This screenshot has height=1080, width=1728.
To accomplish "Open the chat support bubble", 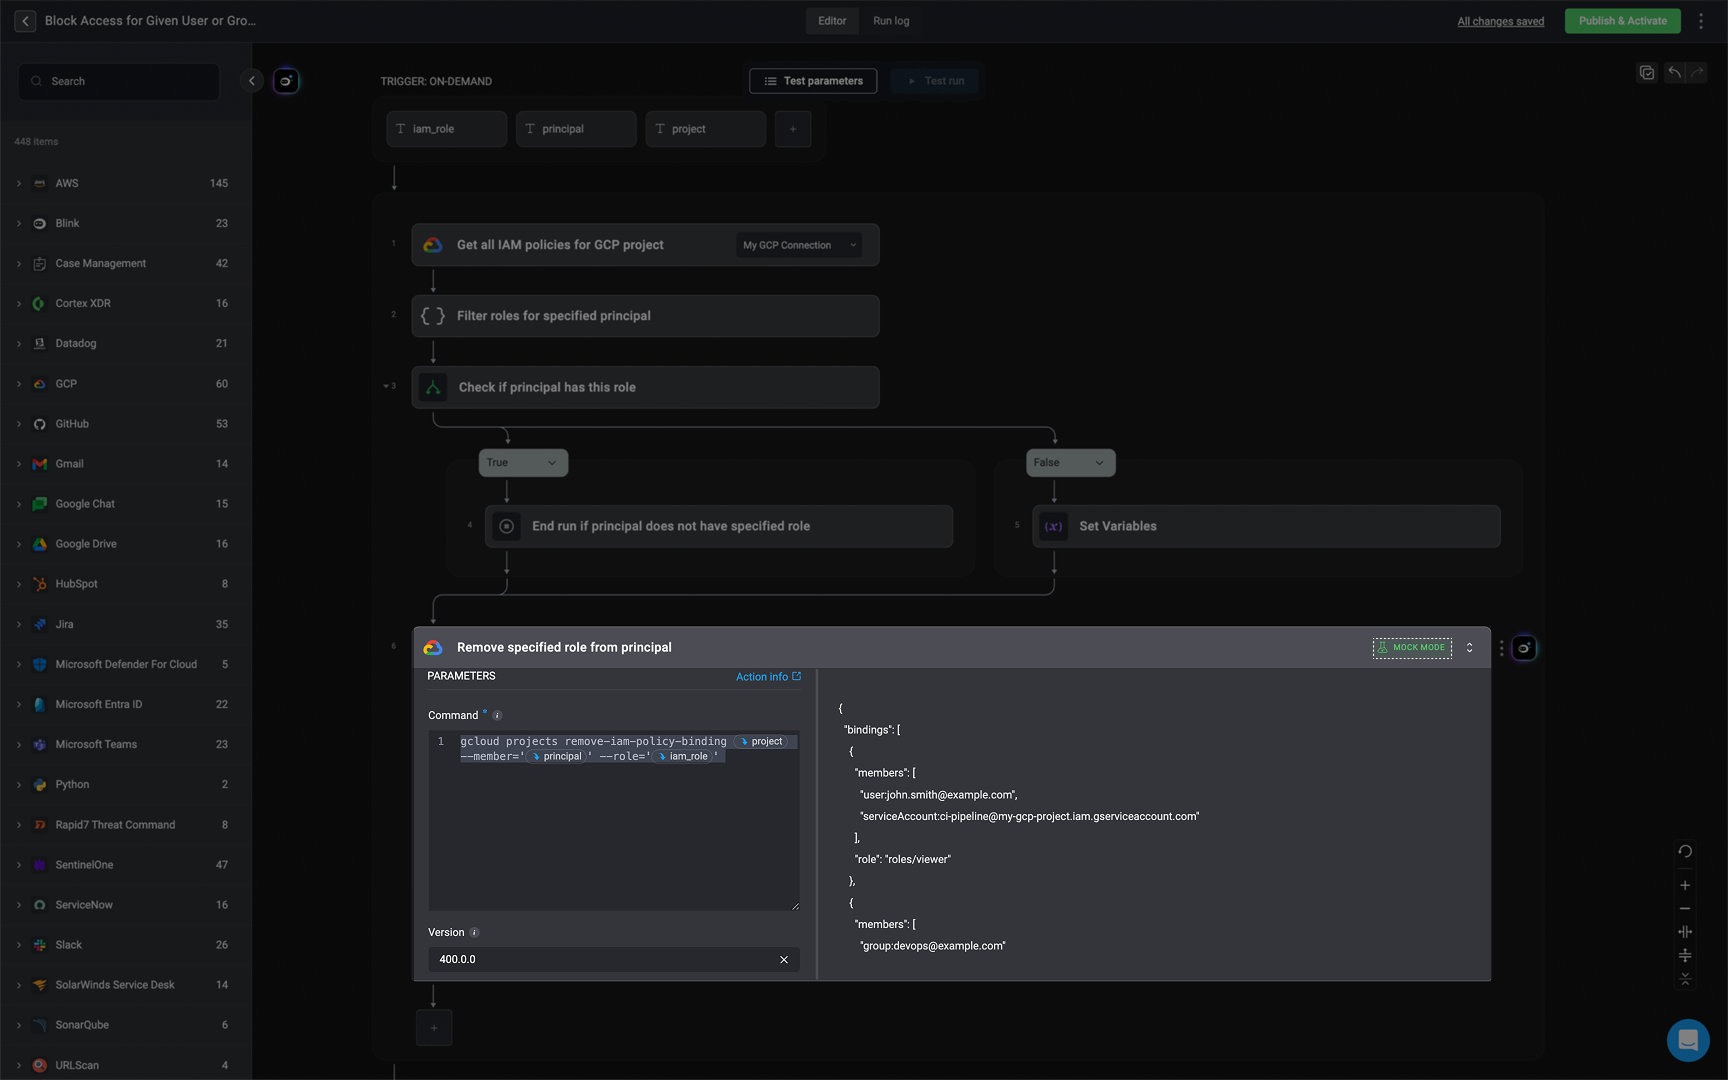I will click(1688, 1040).
